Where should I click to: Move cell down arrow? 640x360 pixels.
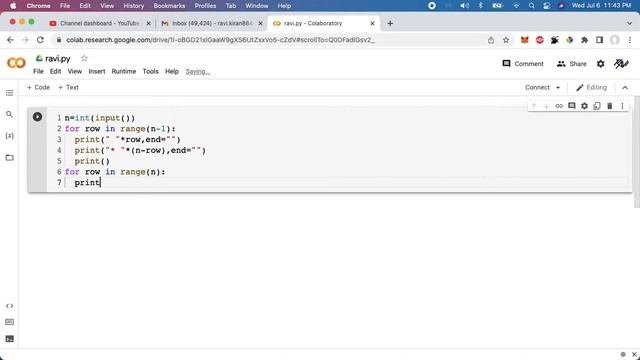pyautogui.click(x=546, y=106)
